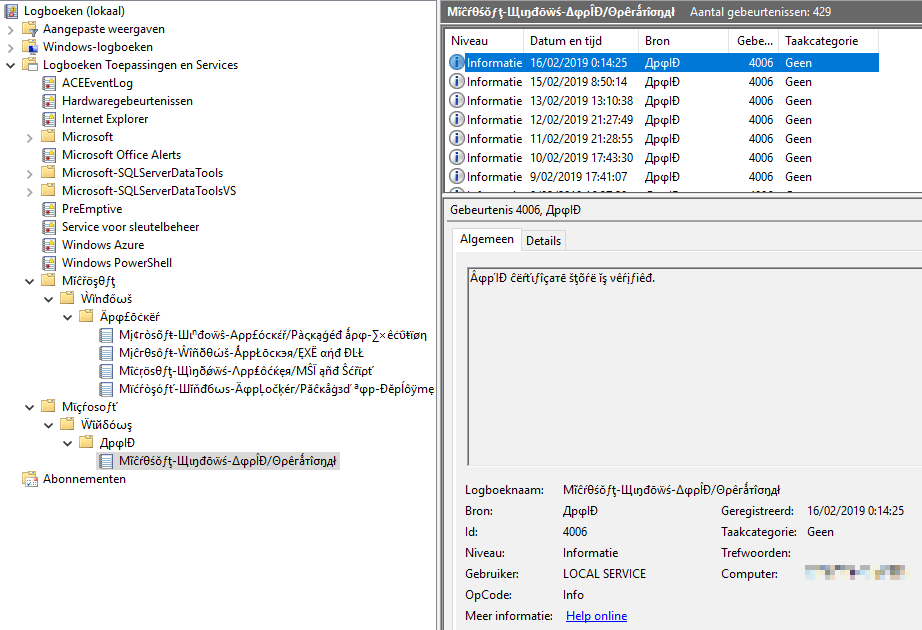922x630 pixels.
Task: Collapse Windows folder above AppLocker
Action: [49, 299]
